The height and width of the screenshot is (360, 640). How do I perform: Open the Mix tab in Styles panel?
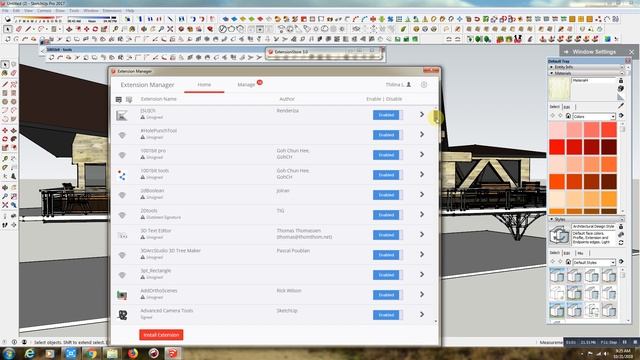(580, 253)
